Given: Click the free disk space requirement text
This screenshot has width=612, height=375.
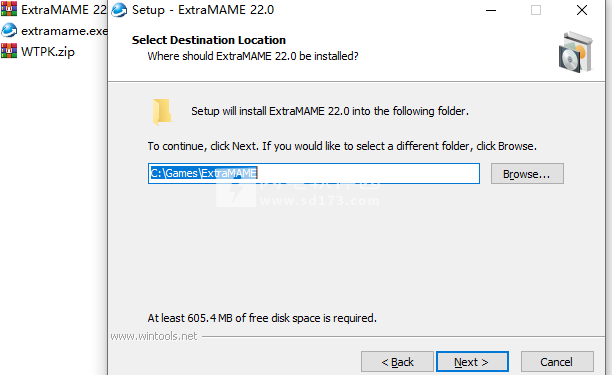Looking at the screenshot, I should [x=262, y=318].
